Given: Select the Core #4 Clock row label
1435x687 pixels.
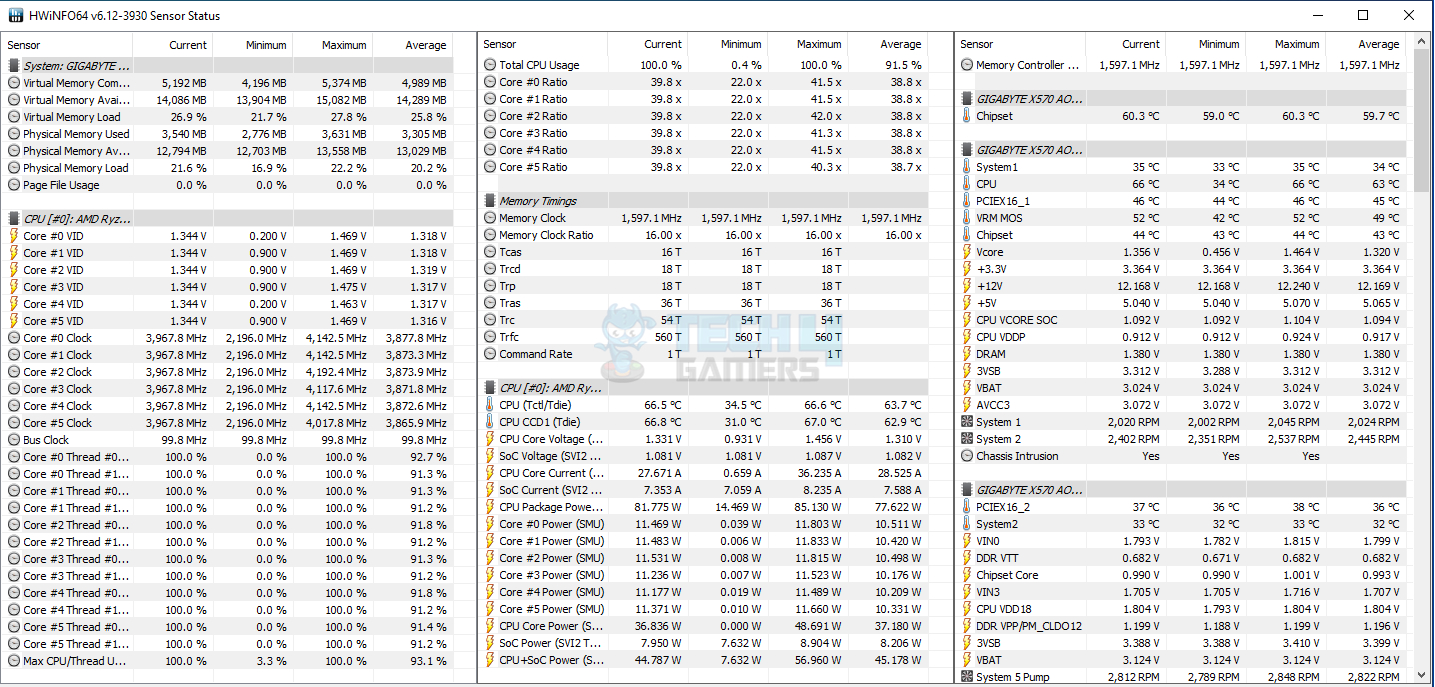Looking at the screenshot, I should coord(57,406).
